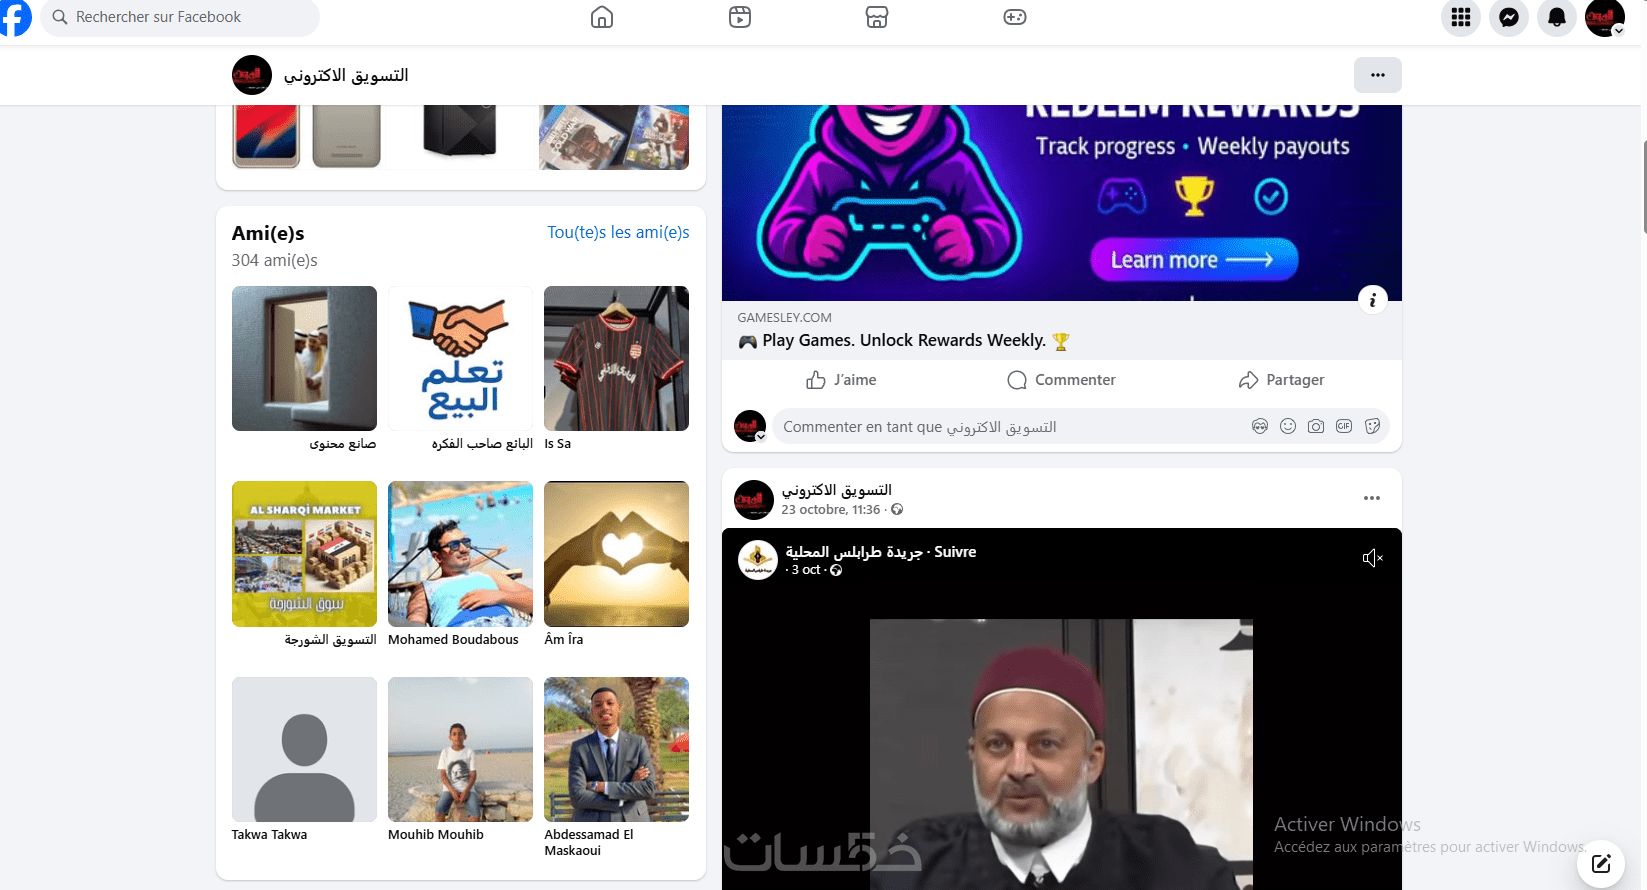Image resolution: width=1647 pixels, height=890 pixels.
Task: Open the Gaming icon in the top bar
Action: 1015,17
